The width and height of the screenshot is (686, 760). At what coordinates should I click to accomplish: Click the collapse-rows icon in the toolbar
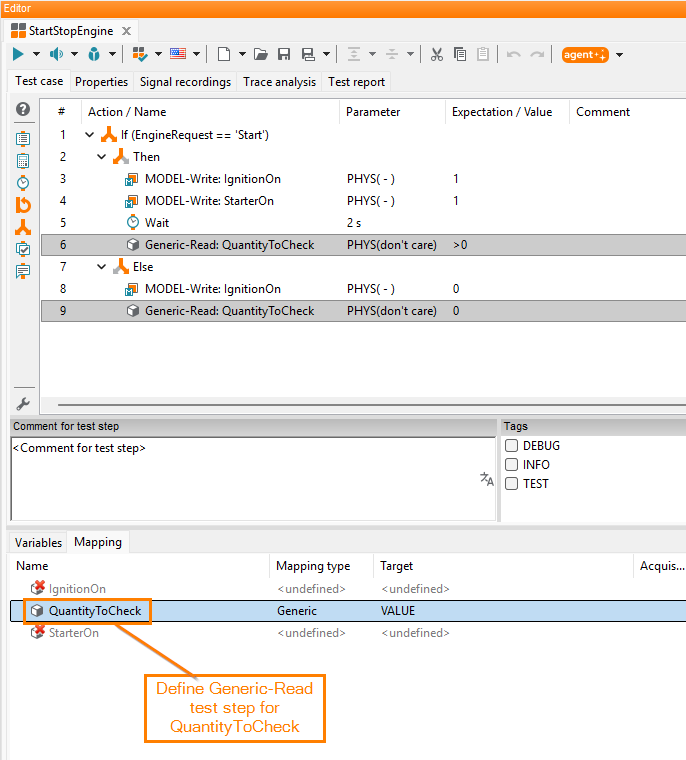pyautogui.click(x=392, y=54)
